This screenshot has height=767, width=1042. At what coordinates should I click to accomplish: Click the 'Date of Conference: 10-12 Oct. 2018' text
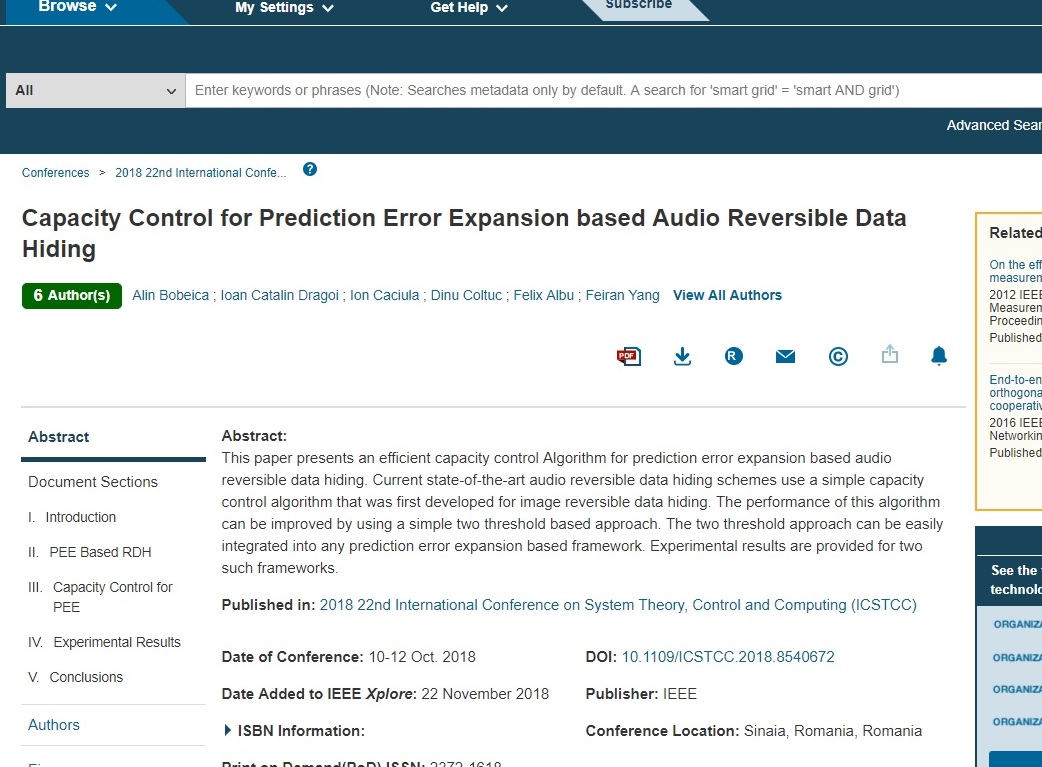coord(348,657)
